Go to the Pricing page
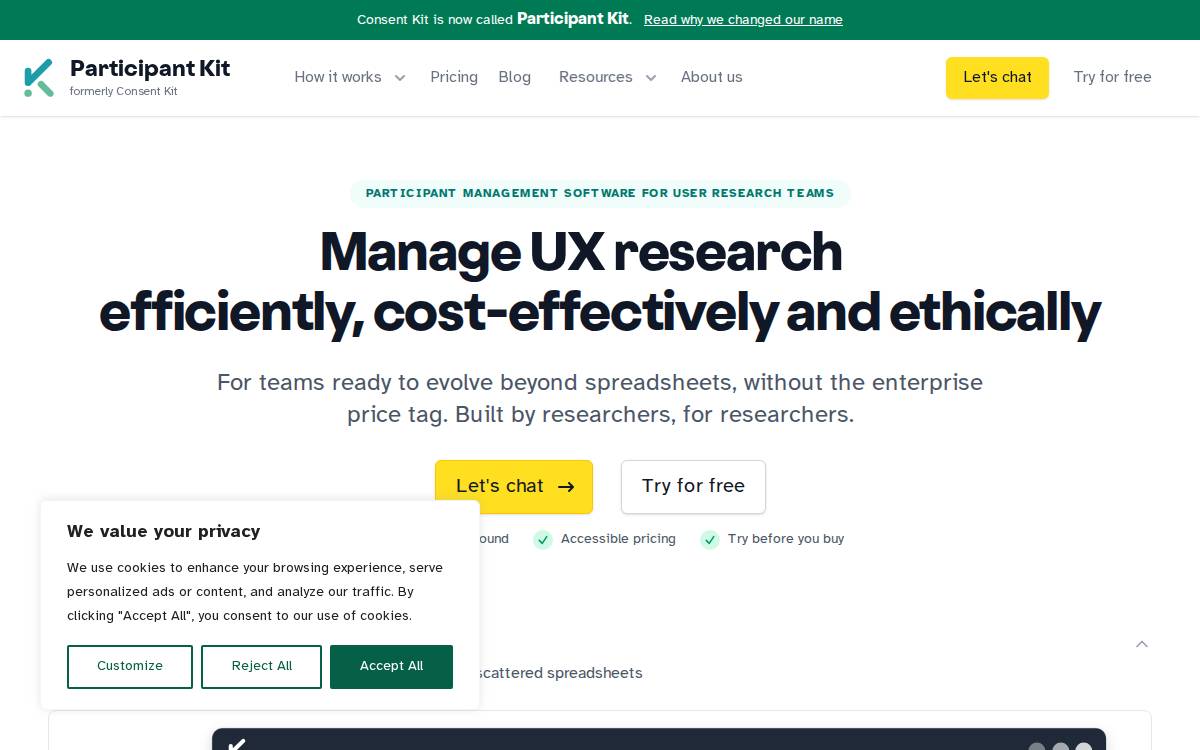 (x=454, y=77)
